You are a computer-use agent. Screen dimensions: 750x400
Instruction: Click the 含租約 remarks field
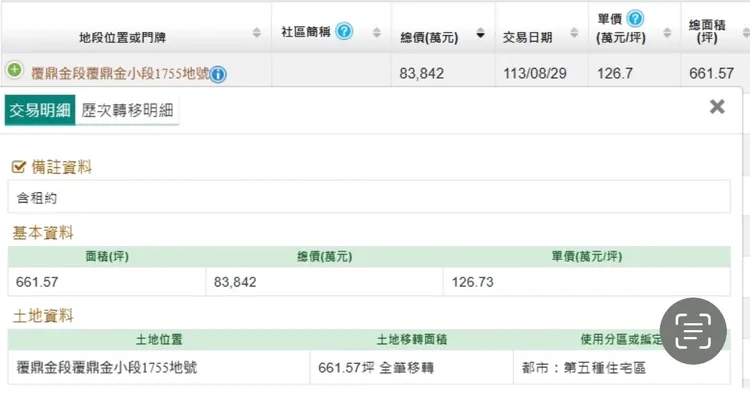tap(370, 198)
